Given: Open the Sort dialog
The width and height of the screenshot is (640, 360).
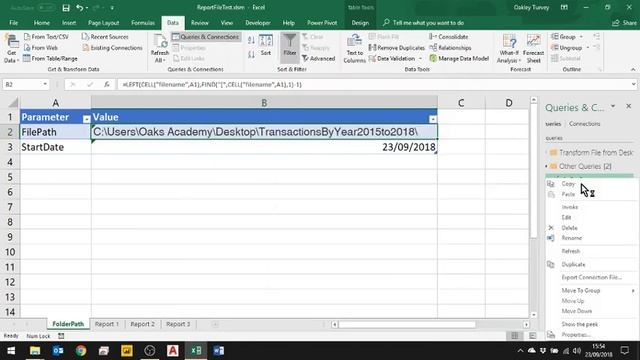Looking at the screenshot, I should (x=266, y=45).
